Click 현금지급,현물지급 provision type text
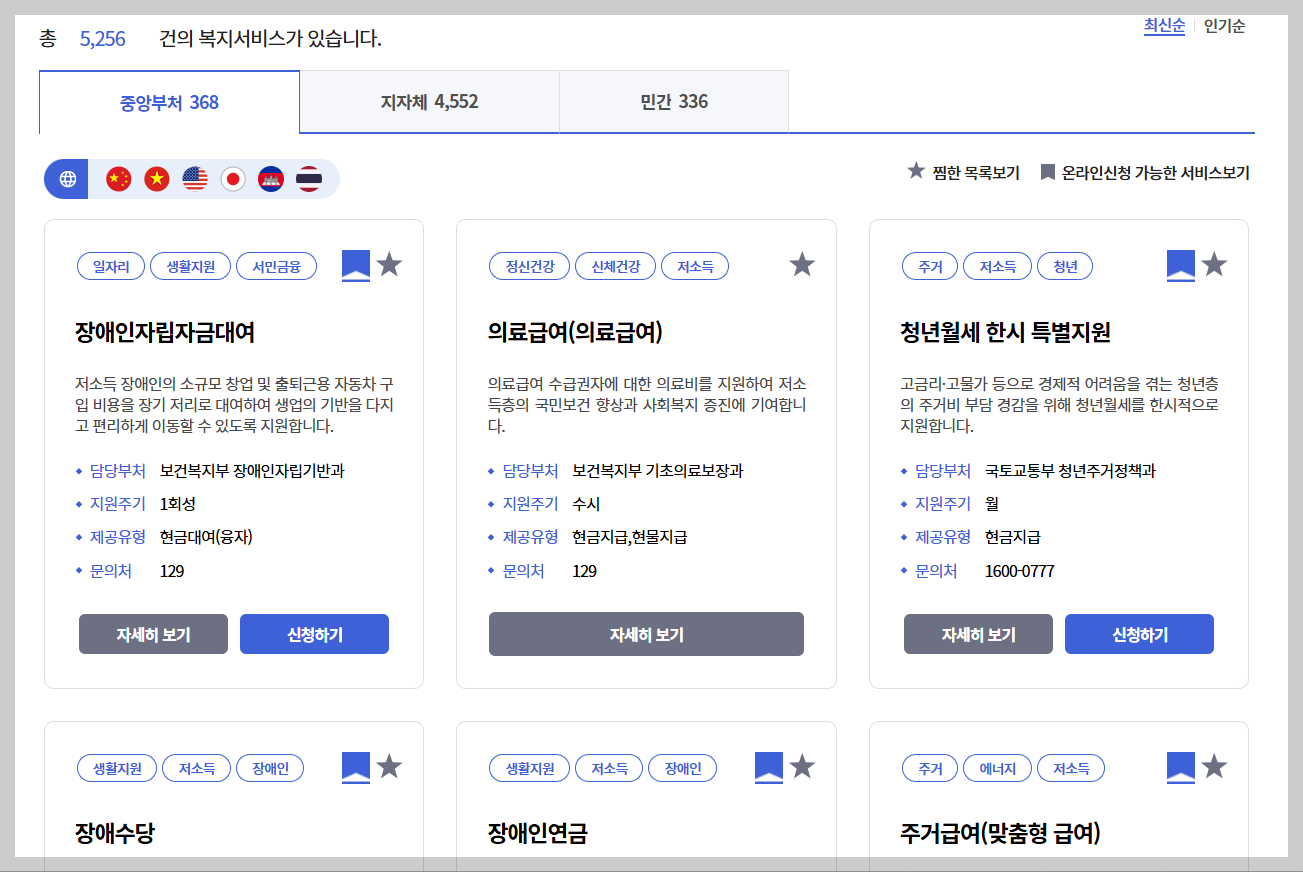 pyautogui.click(x=630, y=537)
